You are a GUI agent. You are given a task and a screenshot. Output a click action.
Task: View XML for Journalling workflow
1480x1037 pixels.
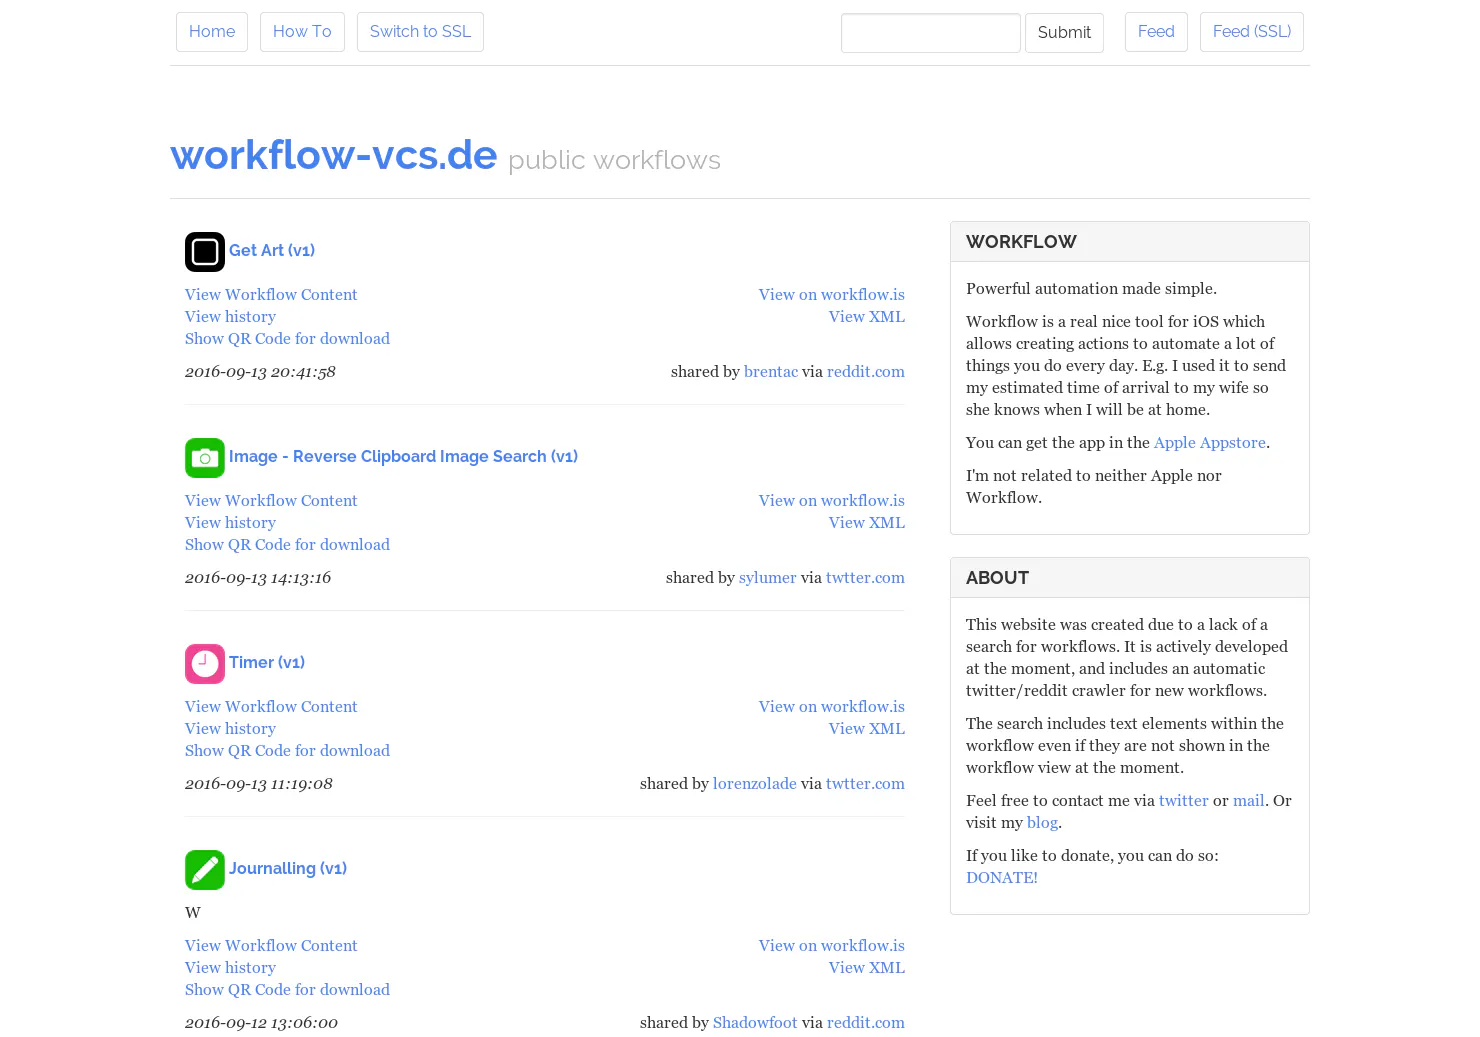(x=867, y=967)
